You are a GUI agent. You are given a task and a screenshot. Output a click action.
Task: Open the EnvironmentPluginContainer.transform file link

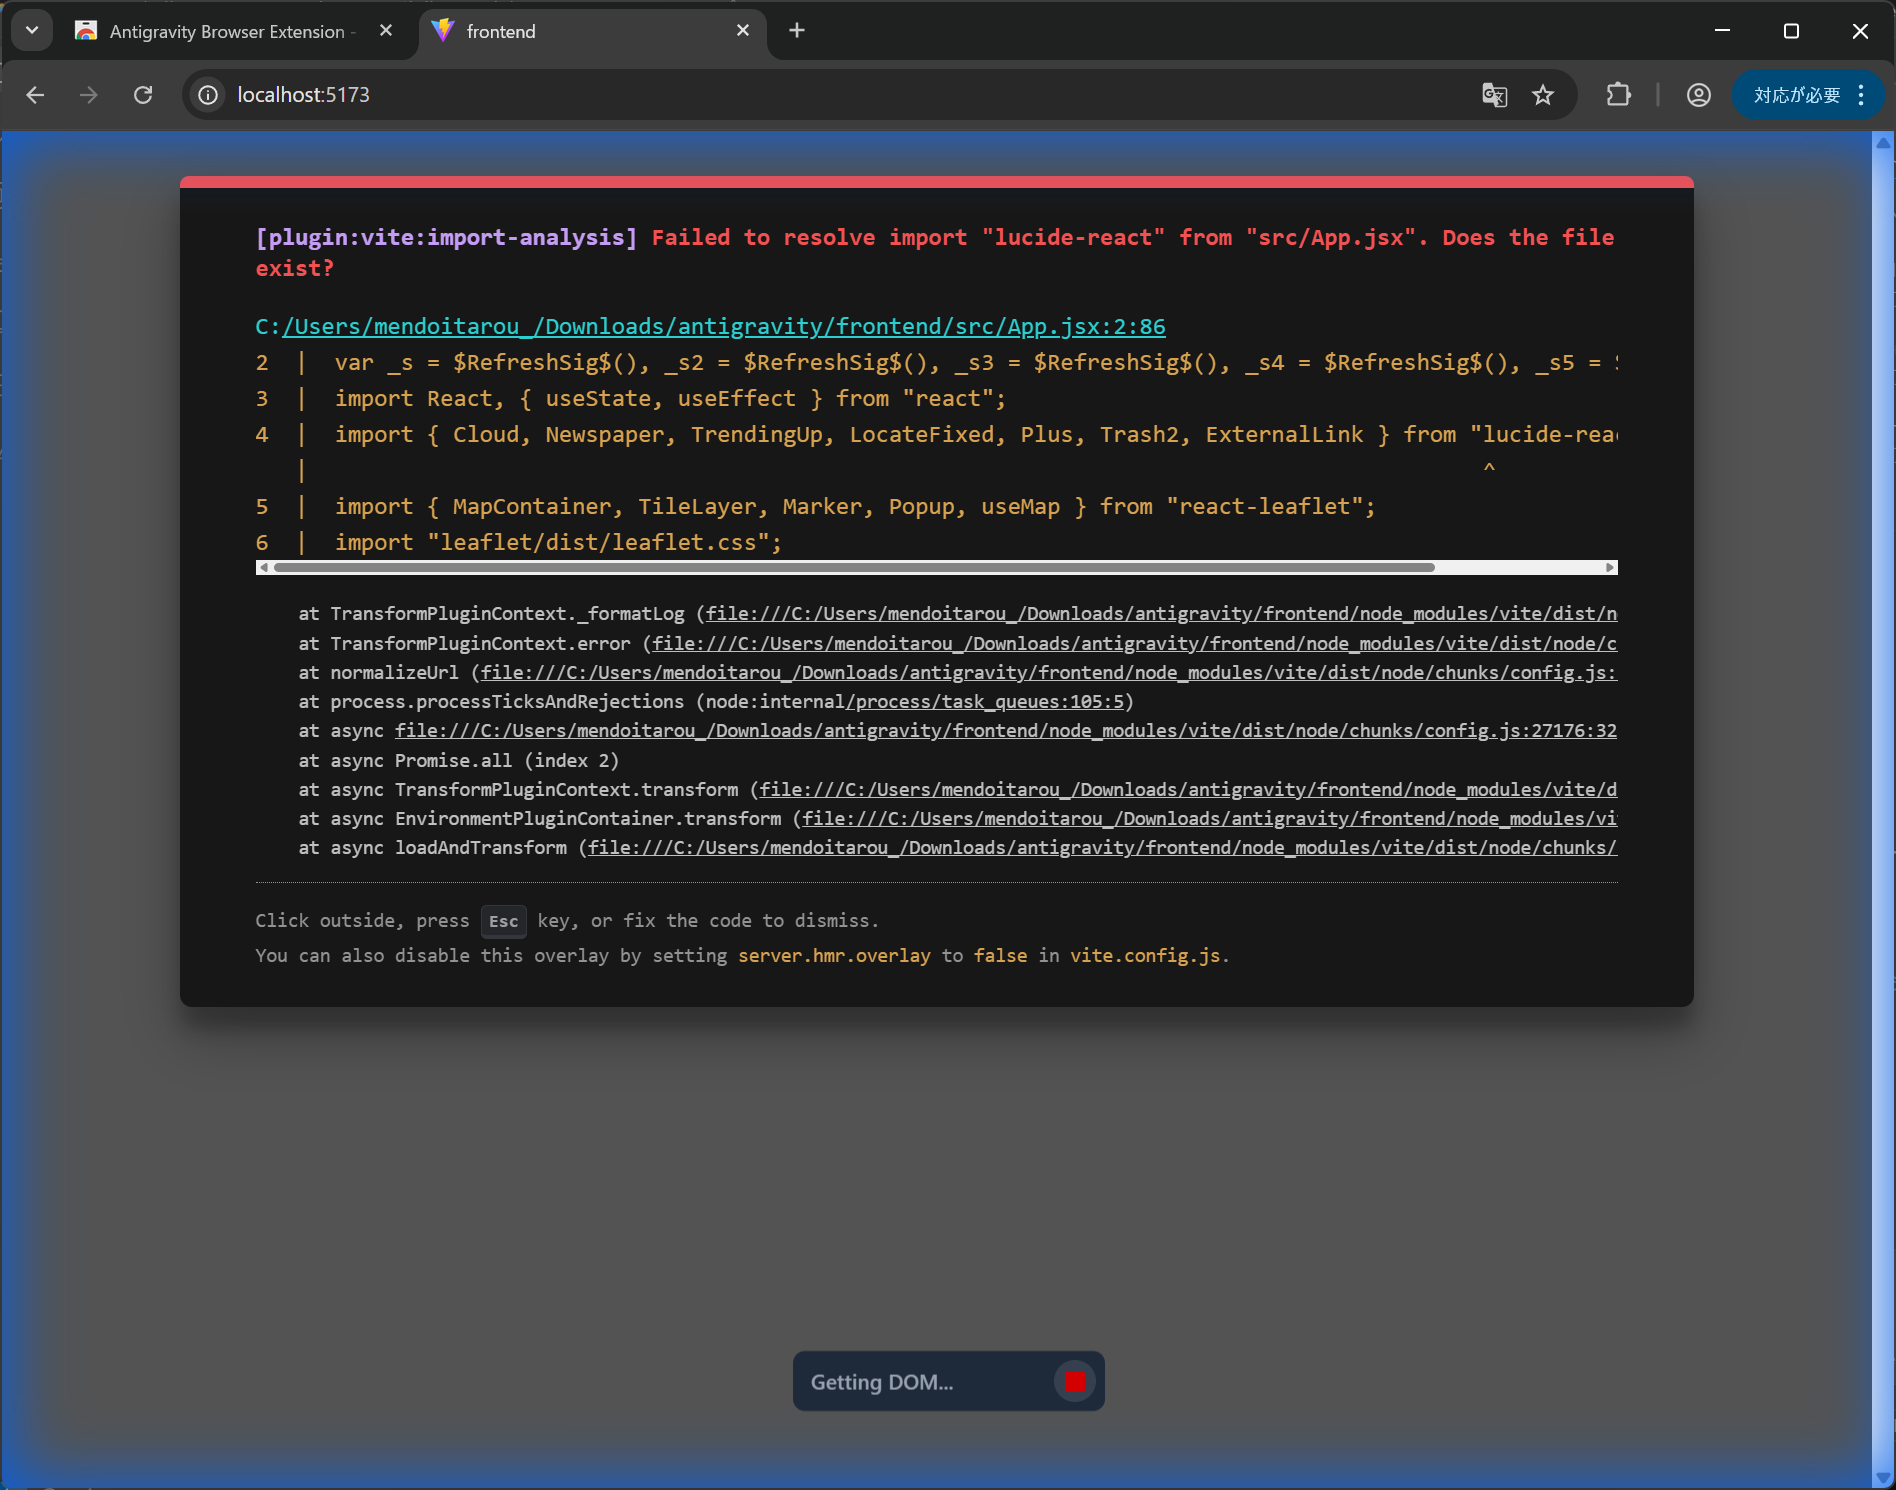(1210, 819)
